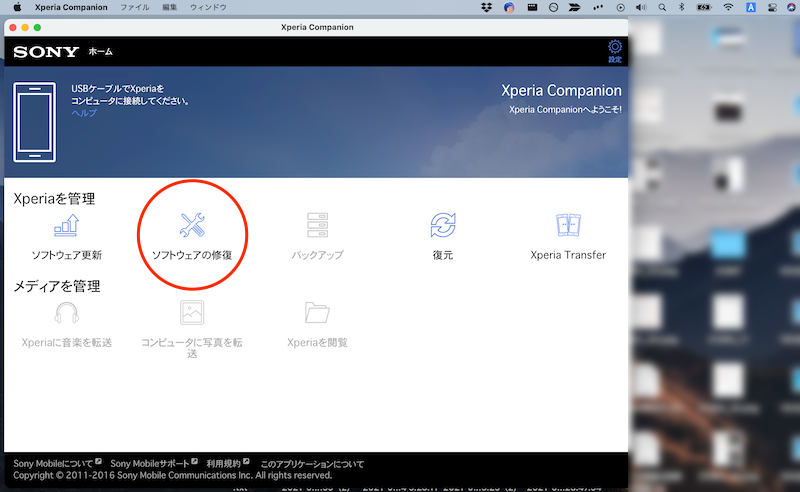Open the Sony Mobileについて link
The width and height of the screenshot is (800, 492).
54,464
